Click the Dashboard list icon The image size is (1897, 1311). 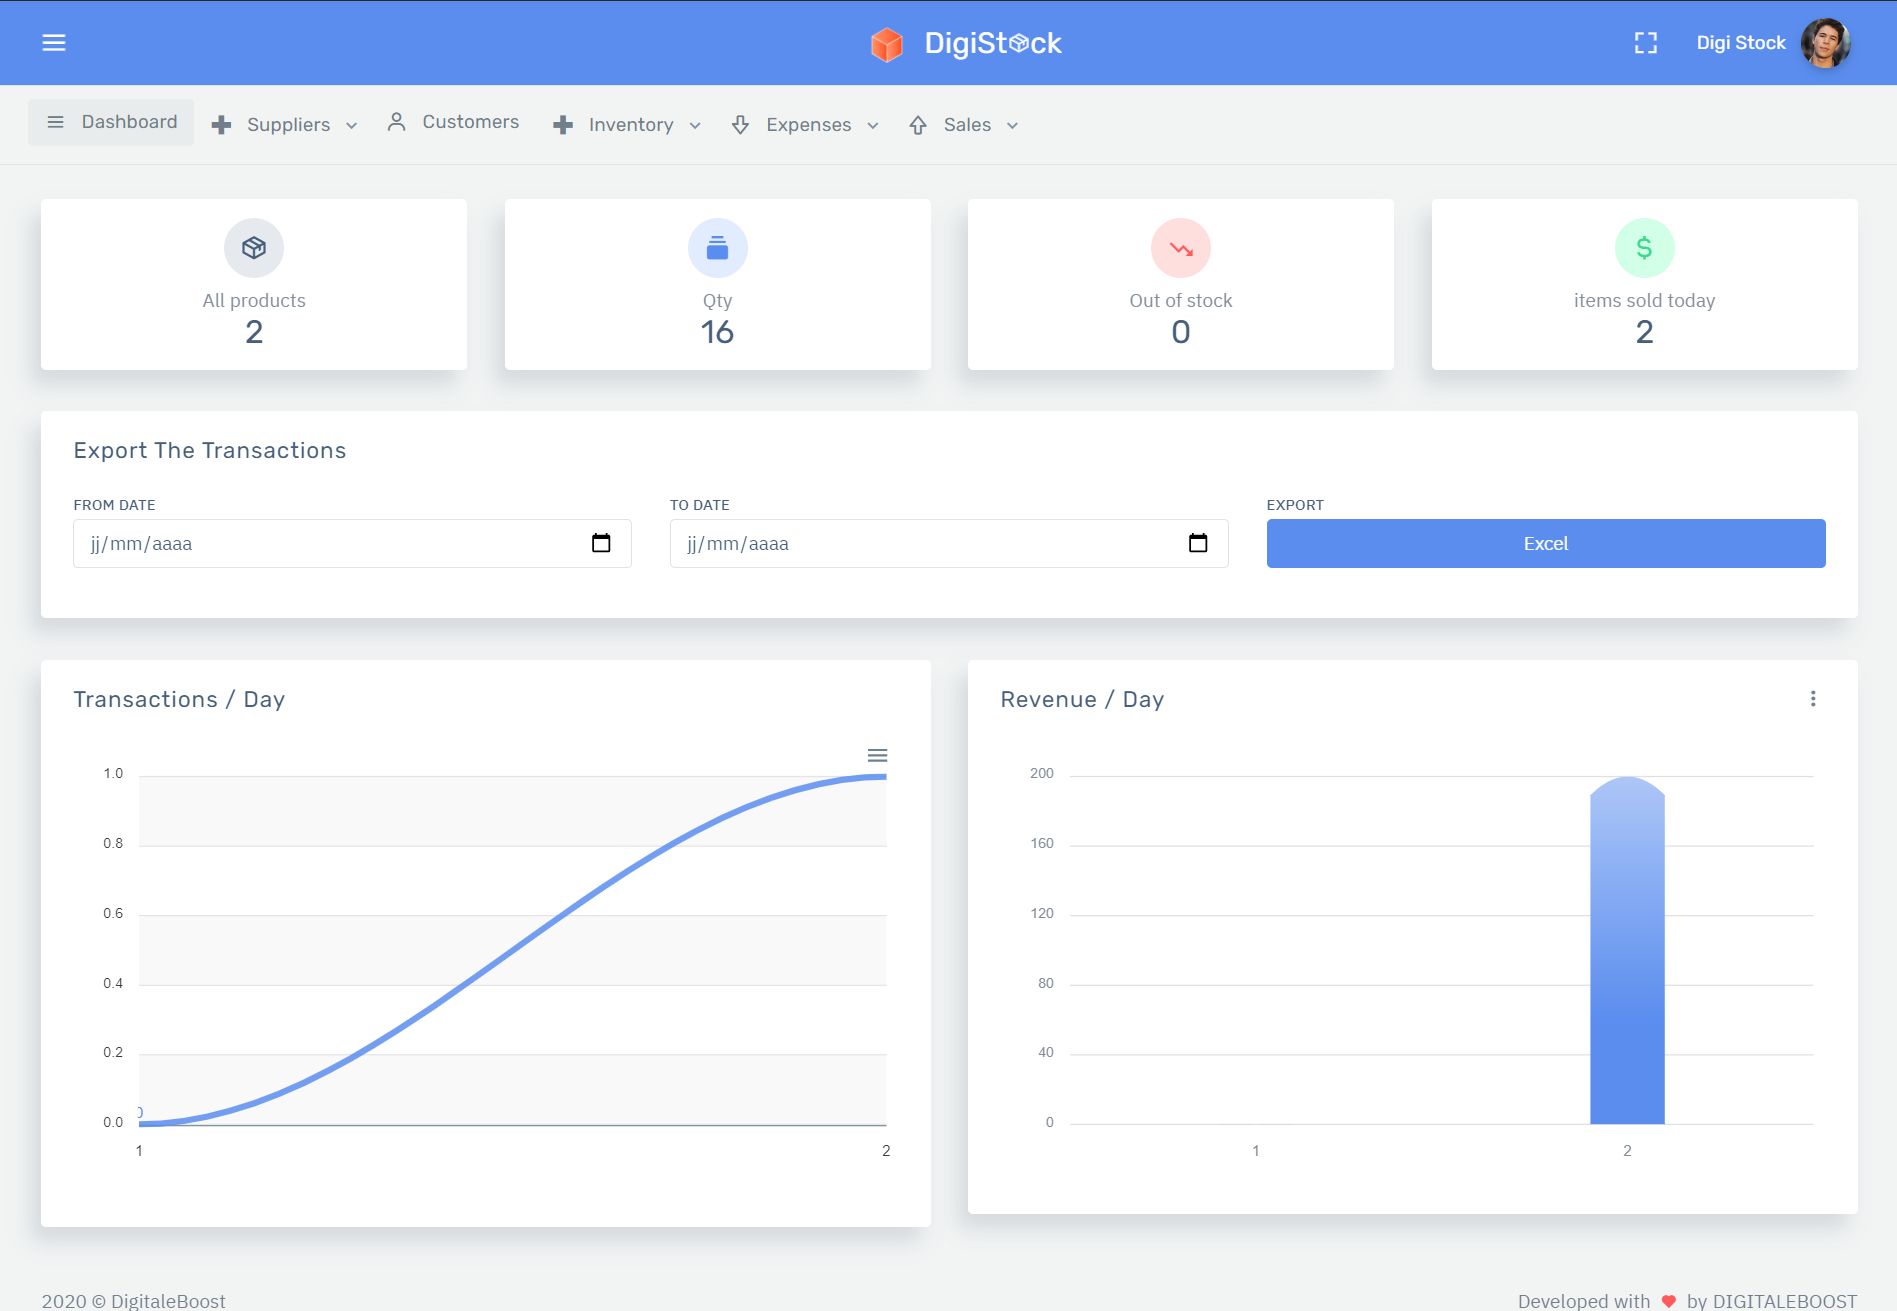(56, 122)
